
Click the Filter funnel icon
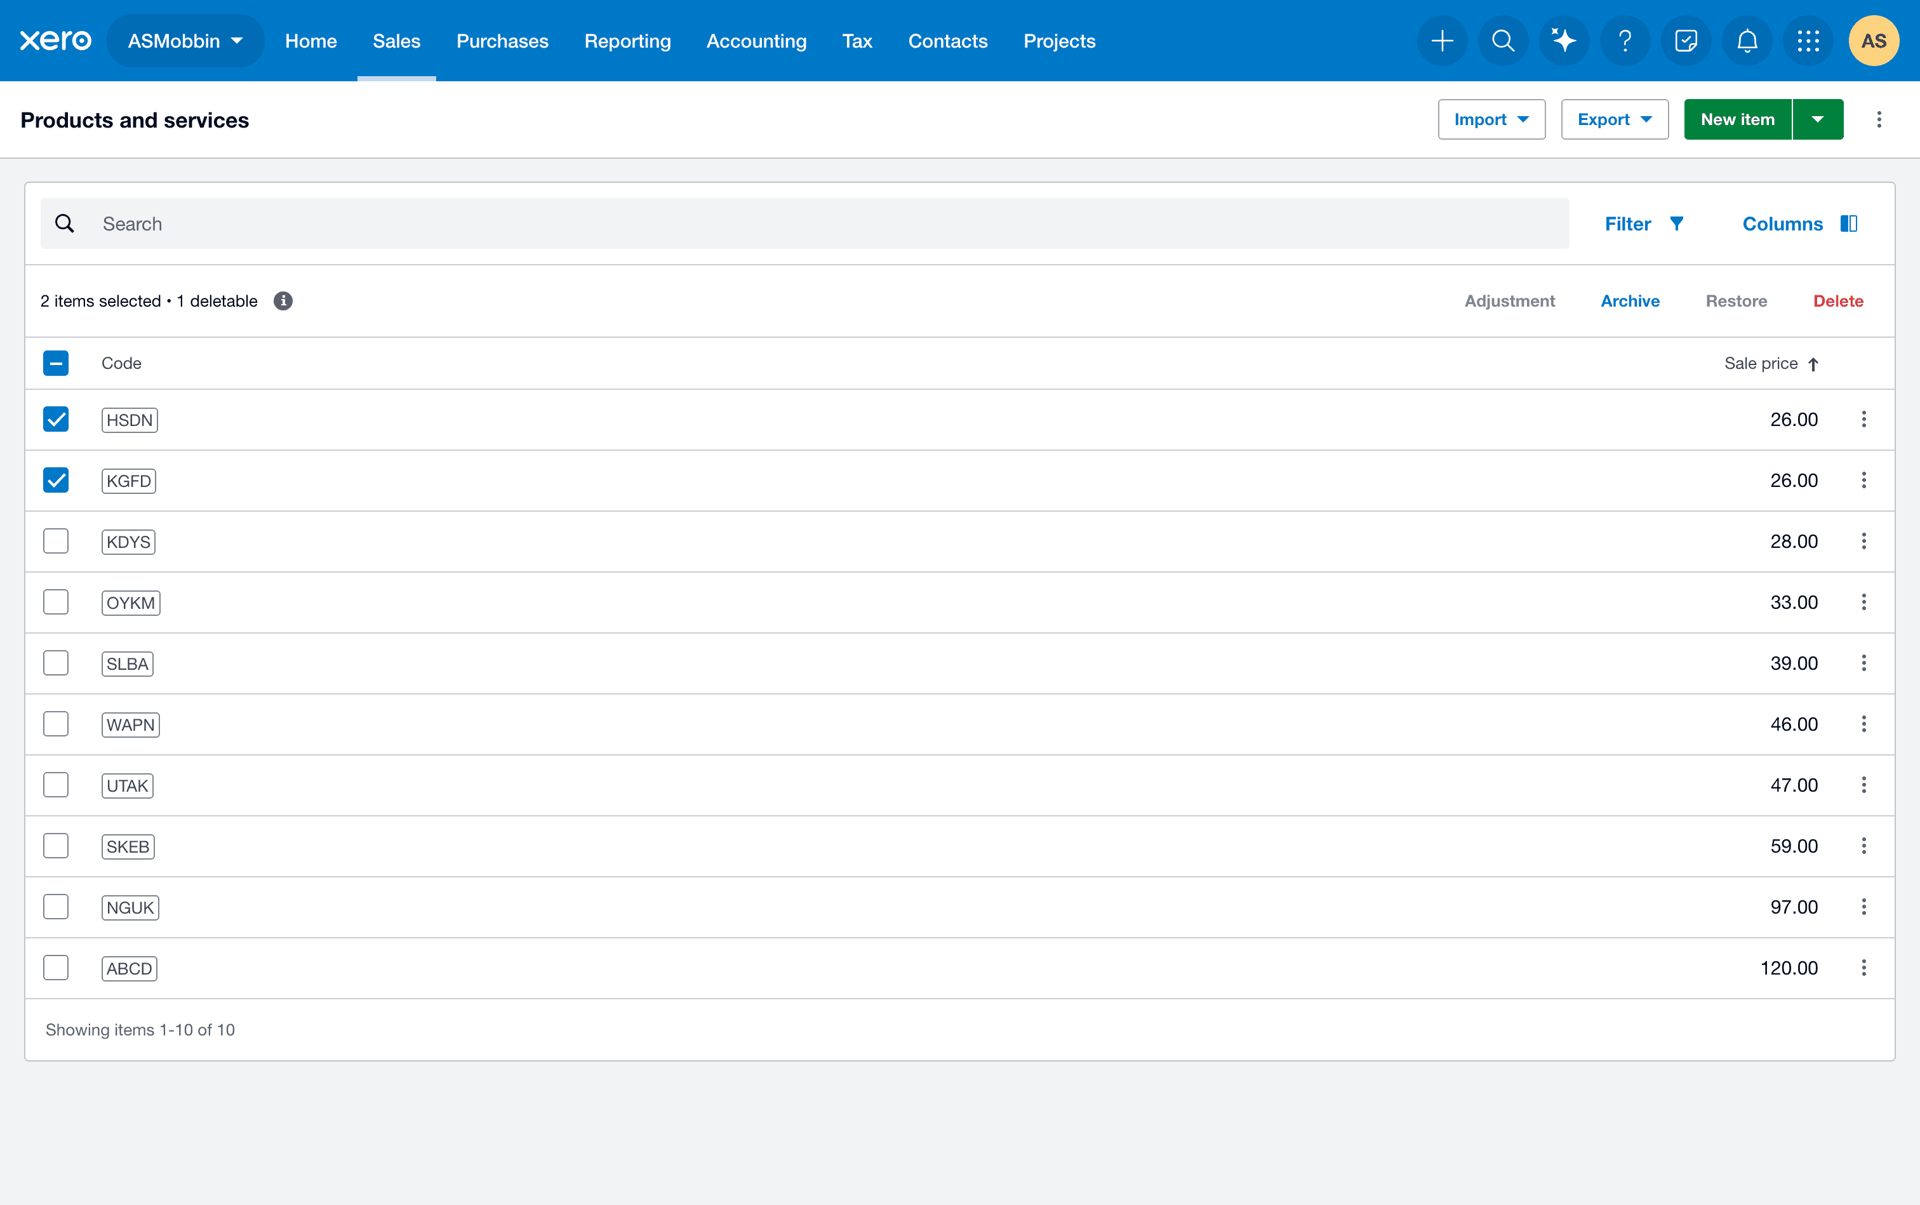coord(1677,224)
